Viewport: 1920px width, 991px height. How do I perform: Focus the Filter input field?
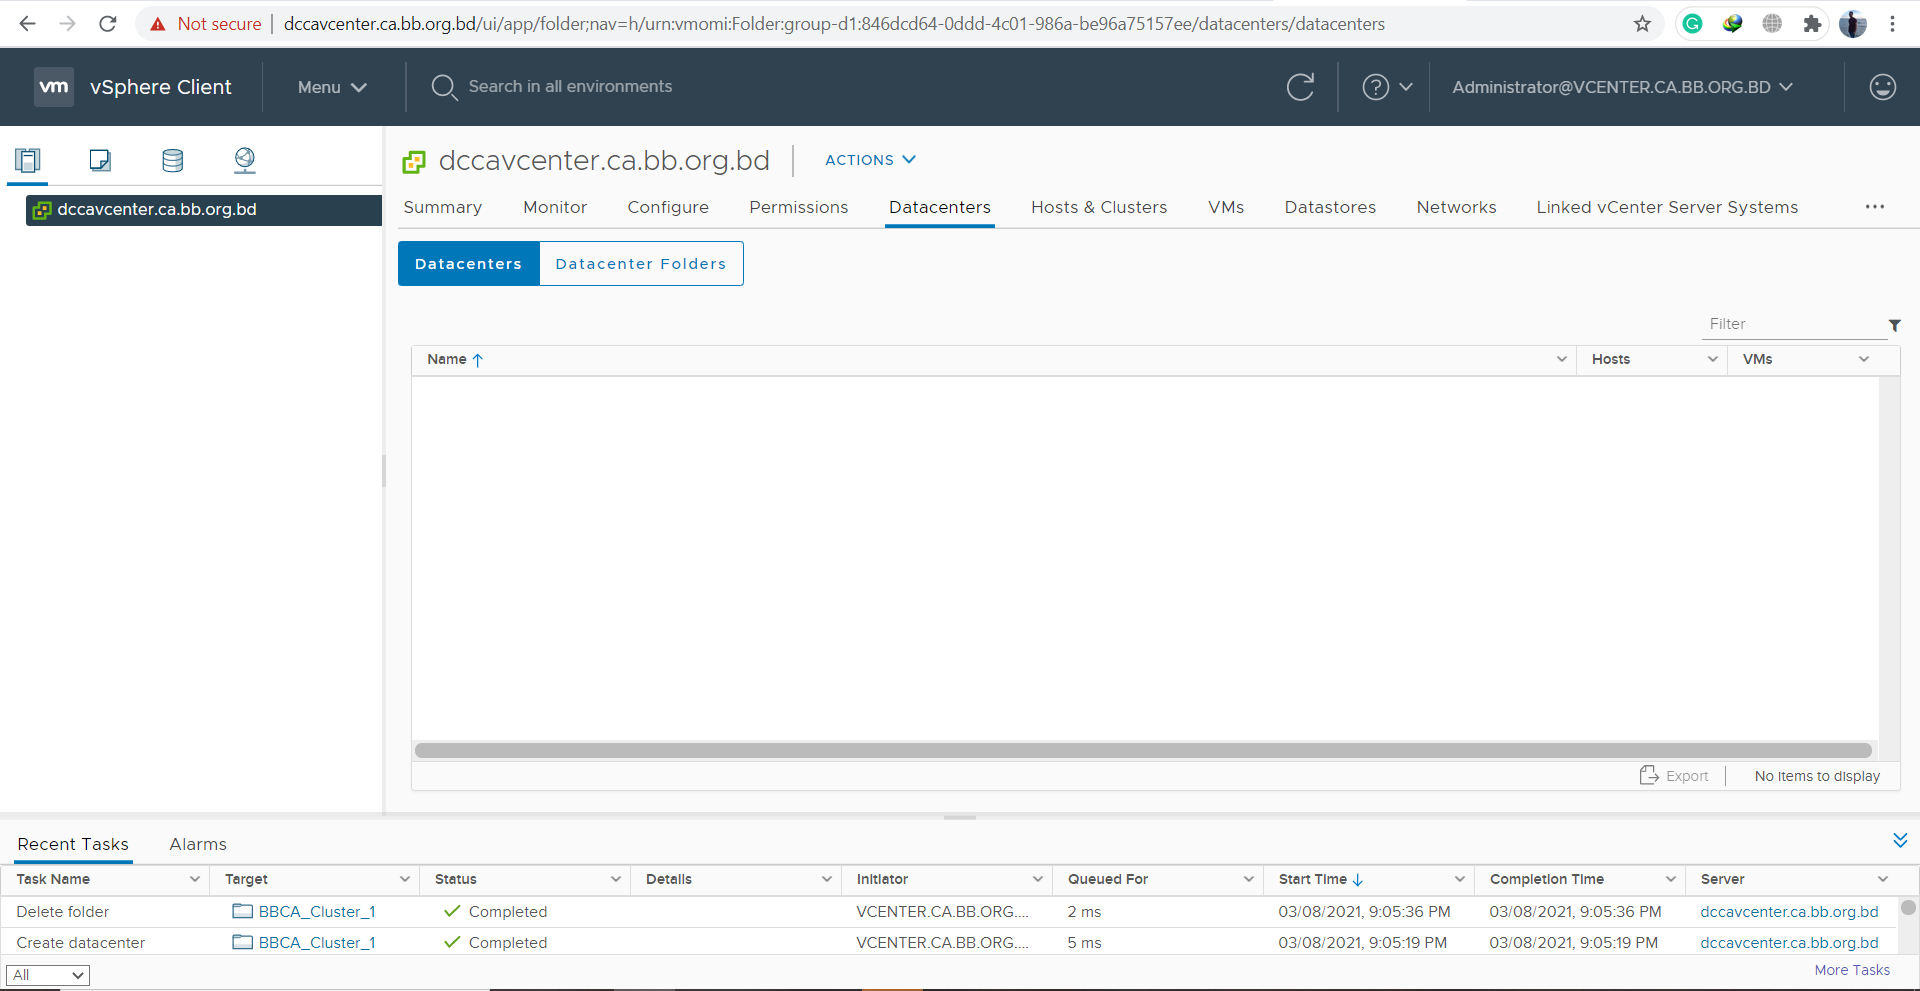[x=1795, y=324]
